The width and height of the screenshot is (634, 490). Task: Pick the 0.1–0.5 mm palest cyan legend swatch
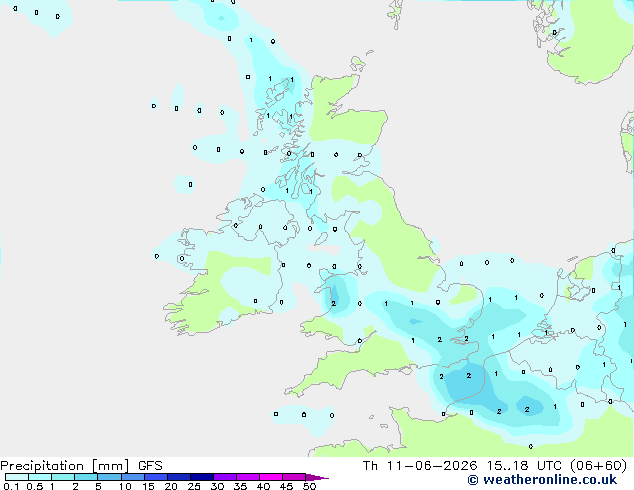coord(17,477)
